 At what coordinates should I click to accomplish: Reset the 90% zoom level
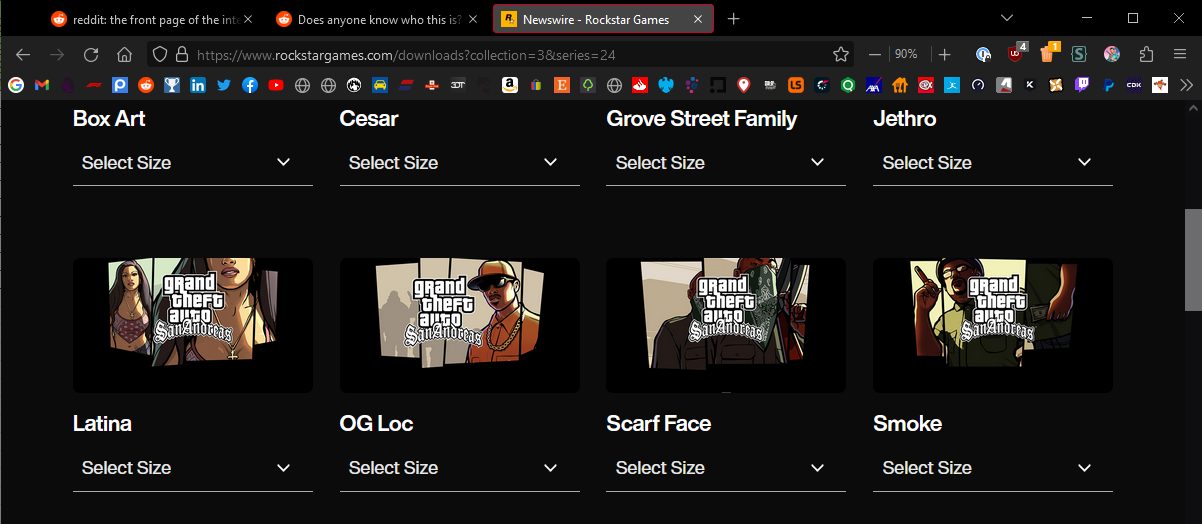[x=907, y=54]
